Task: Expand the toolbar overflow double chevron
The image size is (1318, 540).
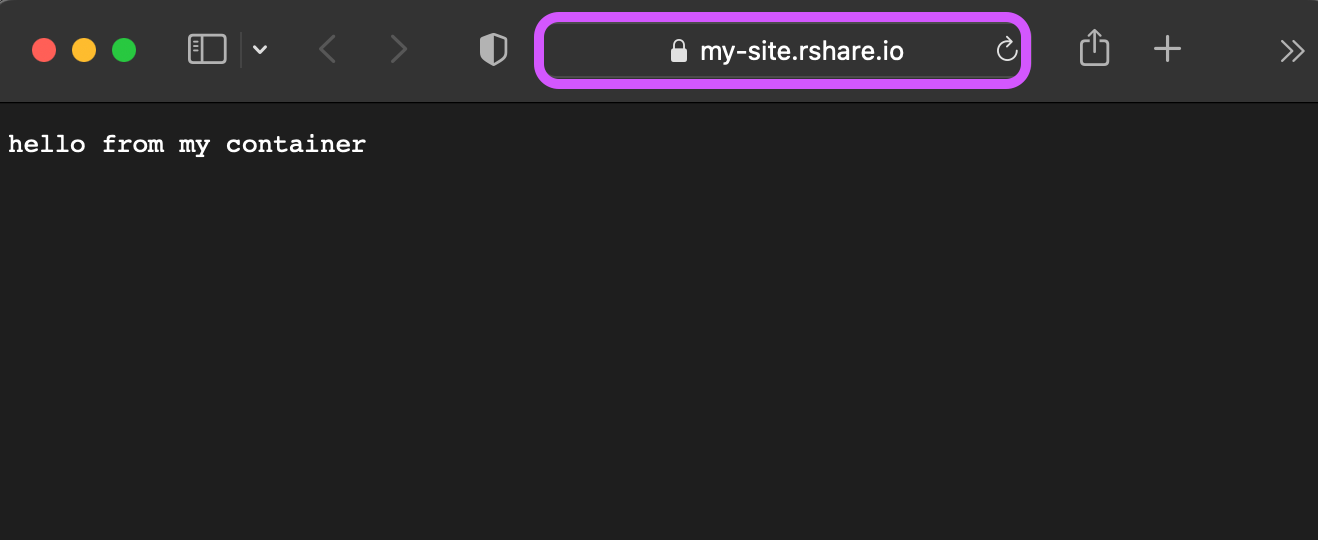Action: point(1292,50)
